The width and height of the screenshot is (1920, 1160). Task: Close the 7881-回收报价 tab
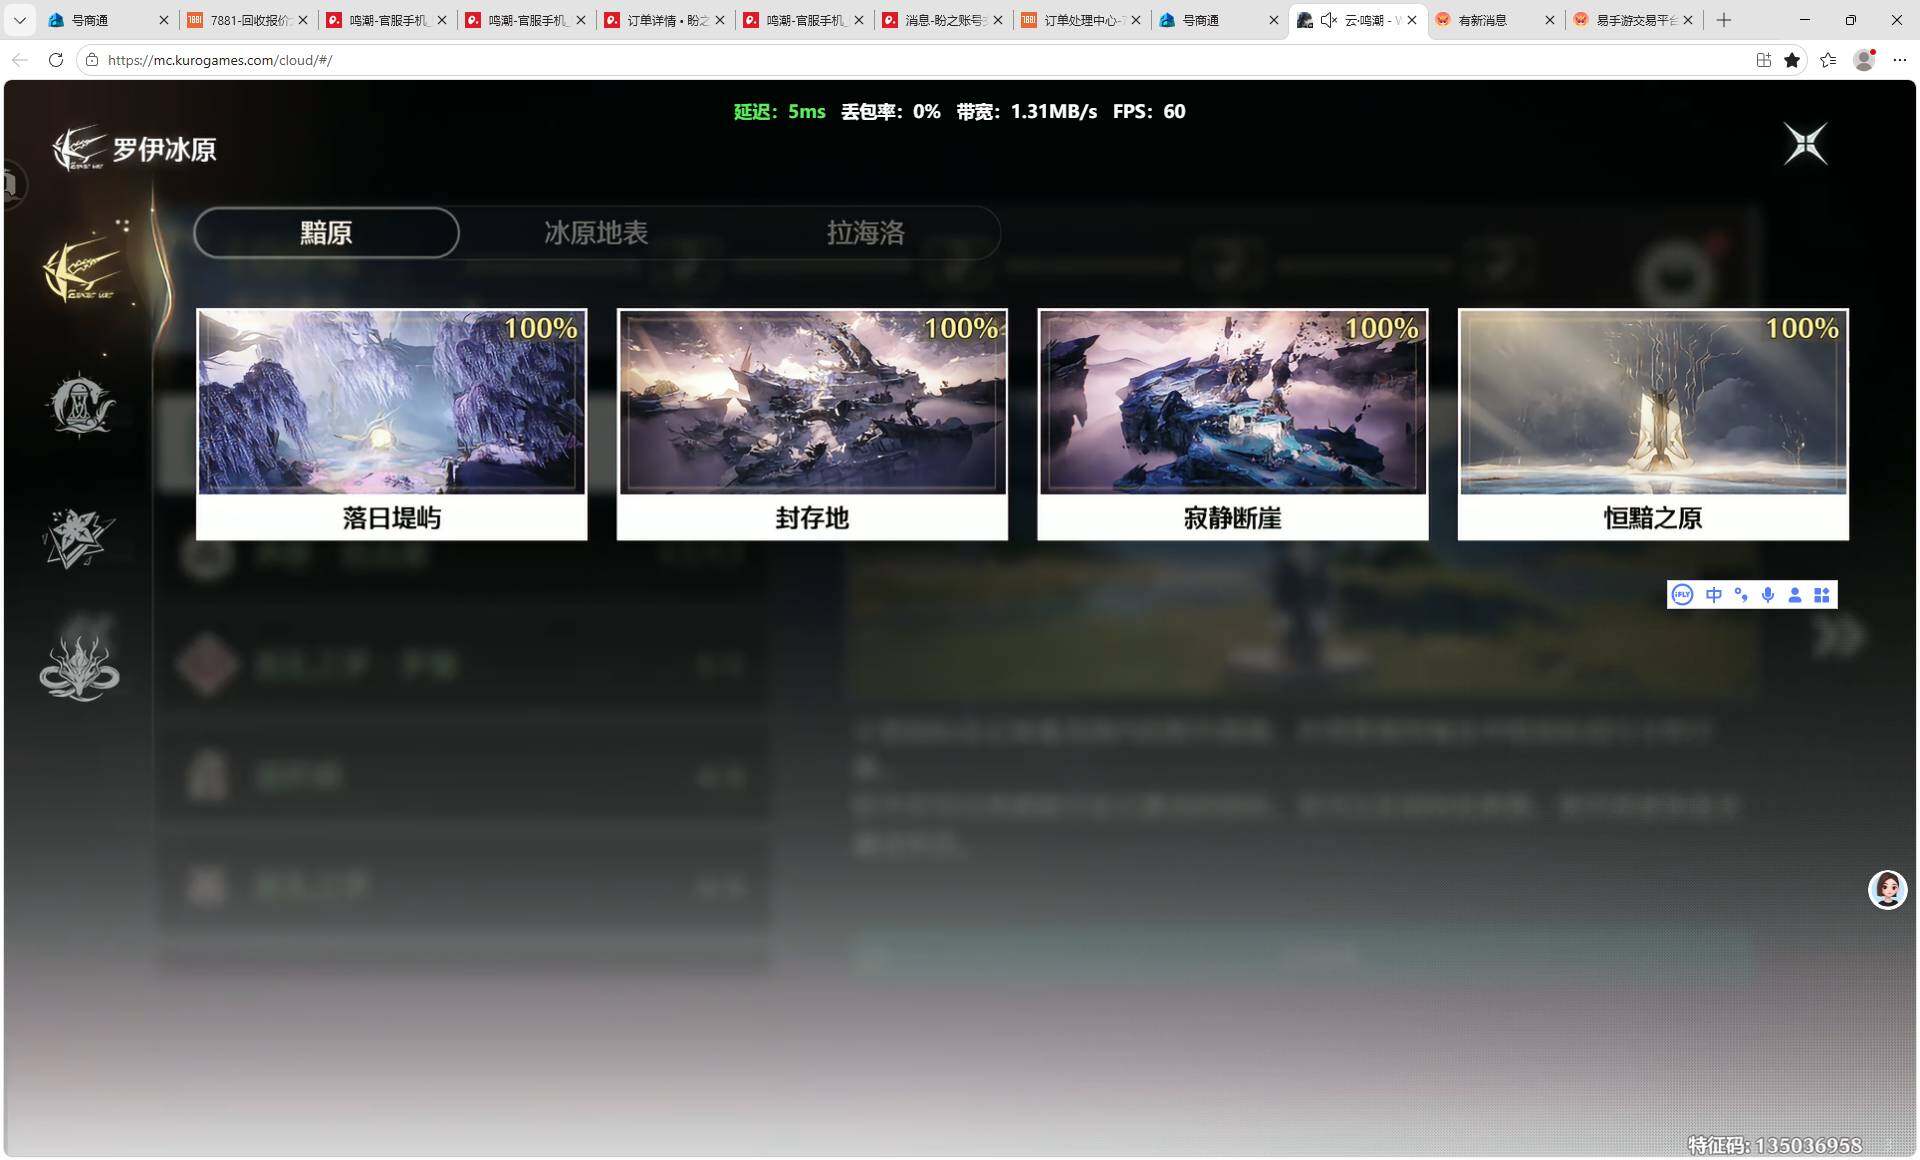coord(303,20)
